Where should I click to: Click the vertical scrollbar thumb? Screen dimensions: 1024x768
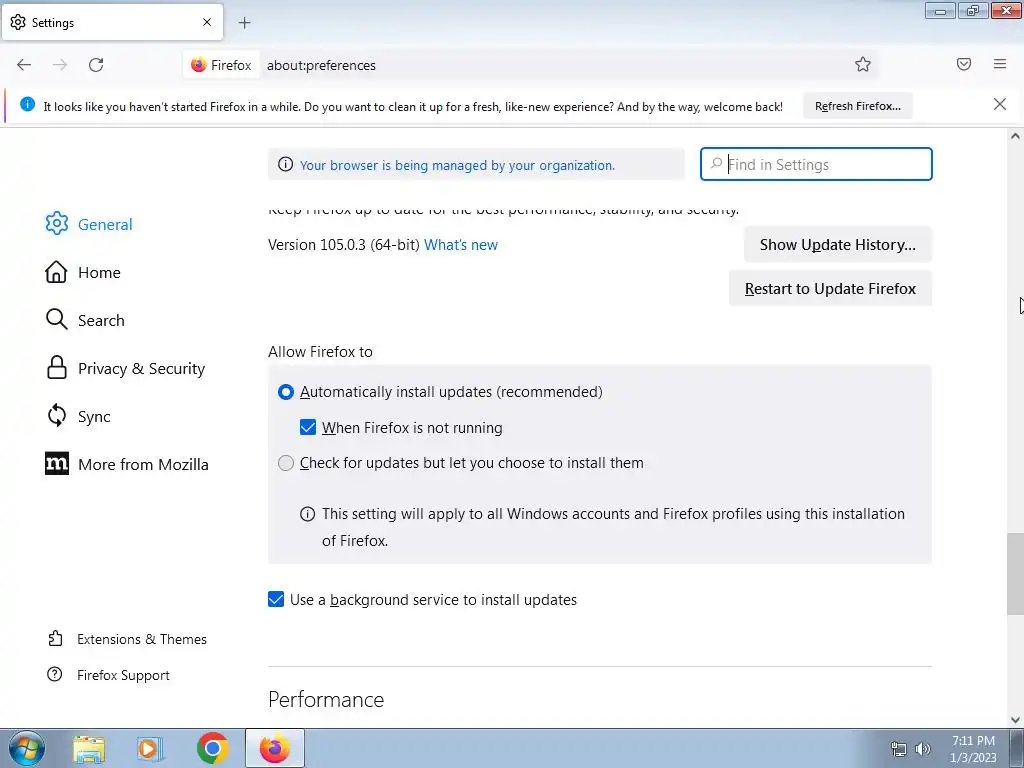[1015, 573]
